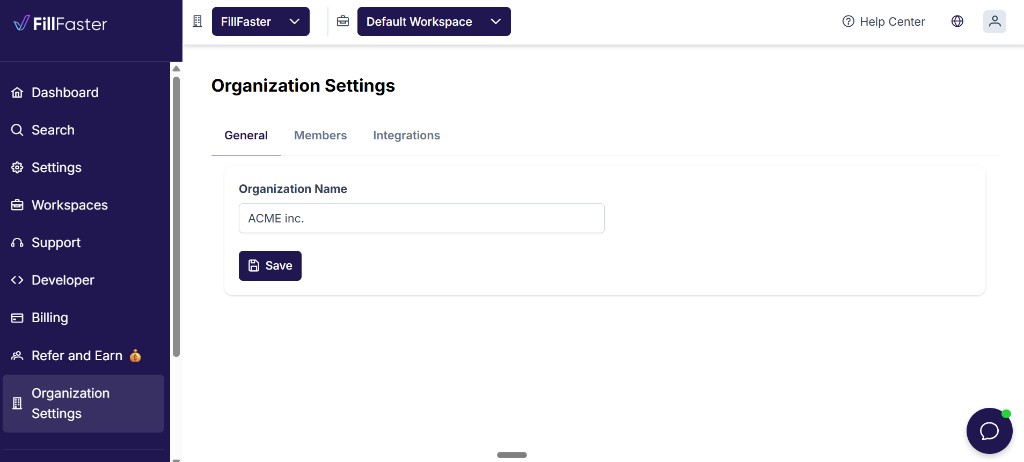Click the Organization Name field label
The height and width of the screenshot is (462, 1024).
[x=293, y=189]
